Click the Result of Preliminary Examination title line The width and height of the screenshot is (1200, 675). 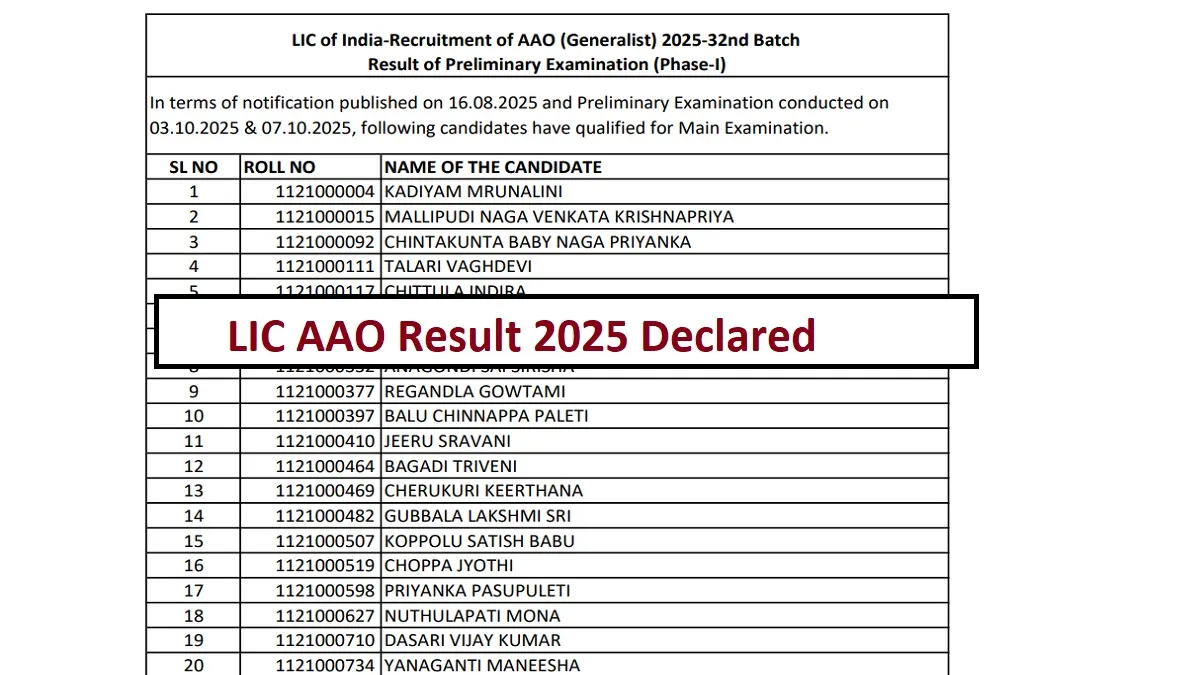[546, 64]
